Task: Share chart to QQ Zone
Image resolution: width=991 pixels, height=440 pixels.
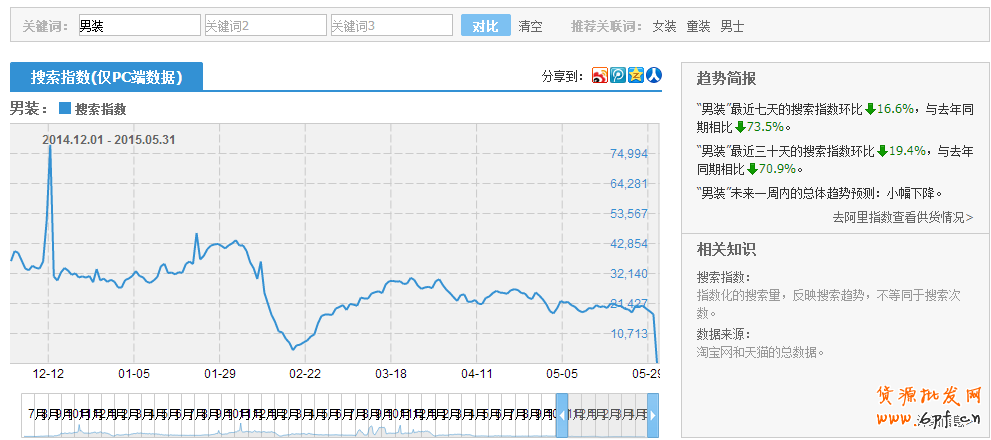Action: [x=635, y=76]
